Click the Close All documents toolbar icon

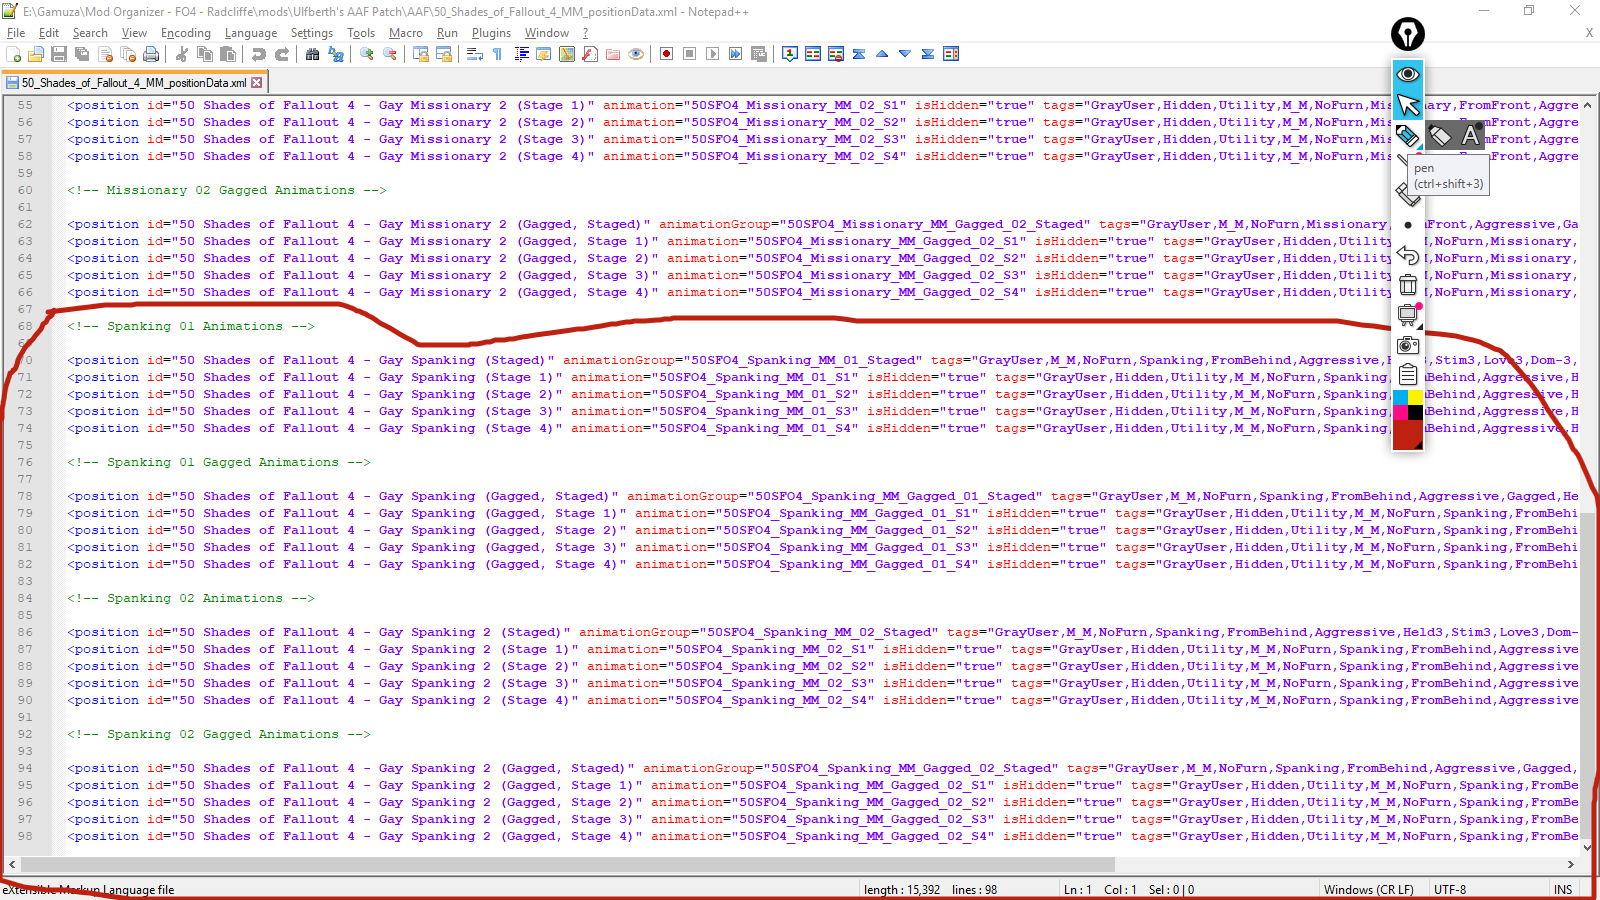[x=128, y=54]
